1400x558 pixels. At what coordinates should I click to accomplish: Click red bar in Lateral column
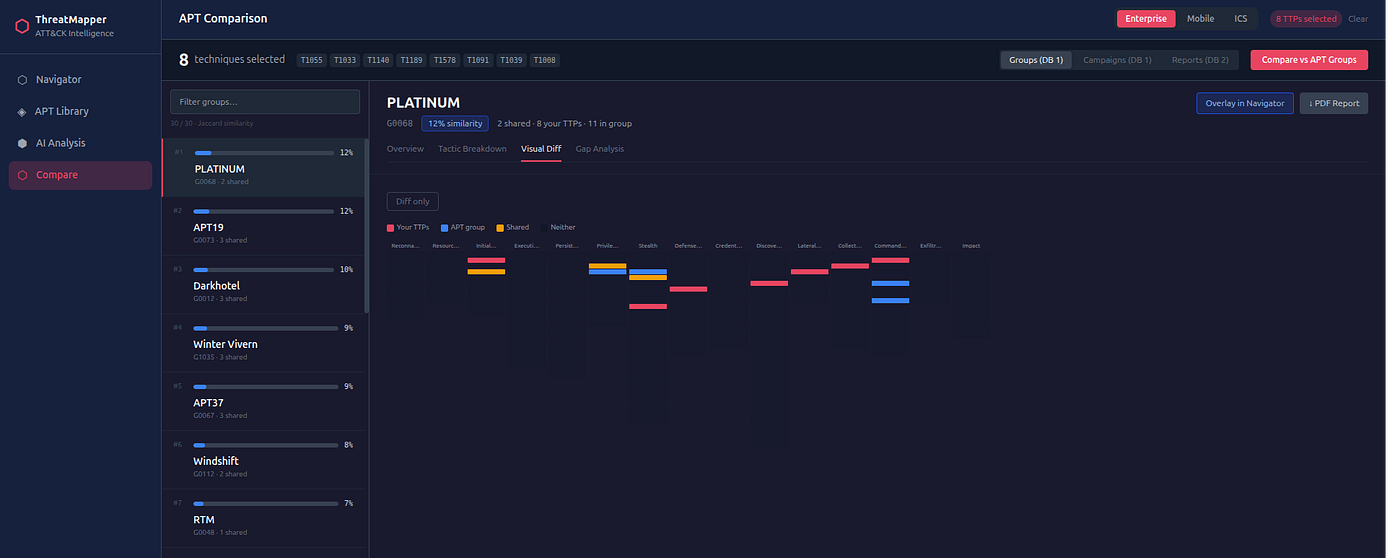tap(810, 272)
